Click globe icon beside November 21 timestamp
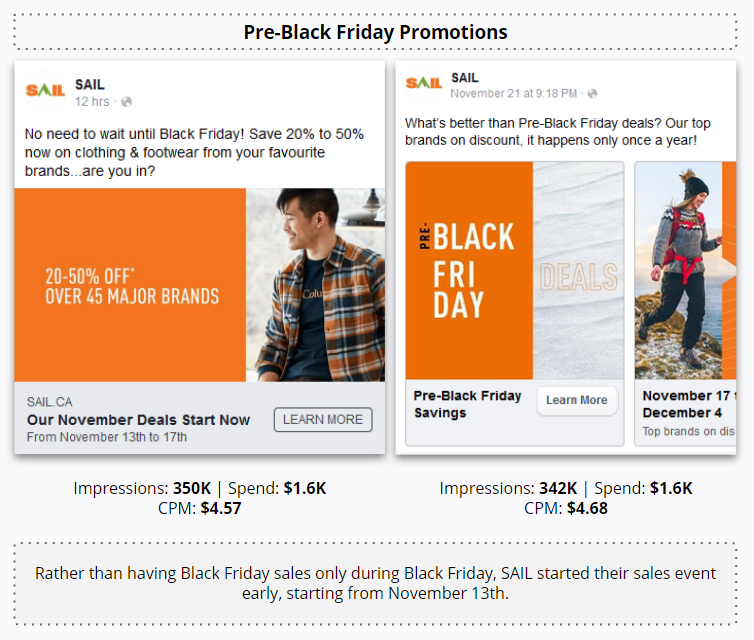 592,94
